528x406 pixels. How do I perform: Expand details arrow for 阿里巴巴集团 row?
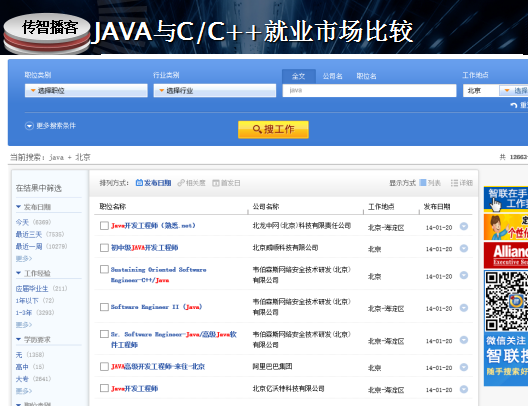464,367
